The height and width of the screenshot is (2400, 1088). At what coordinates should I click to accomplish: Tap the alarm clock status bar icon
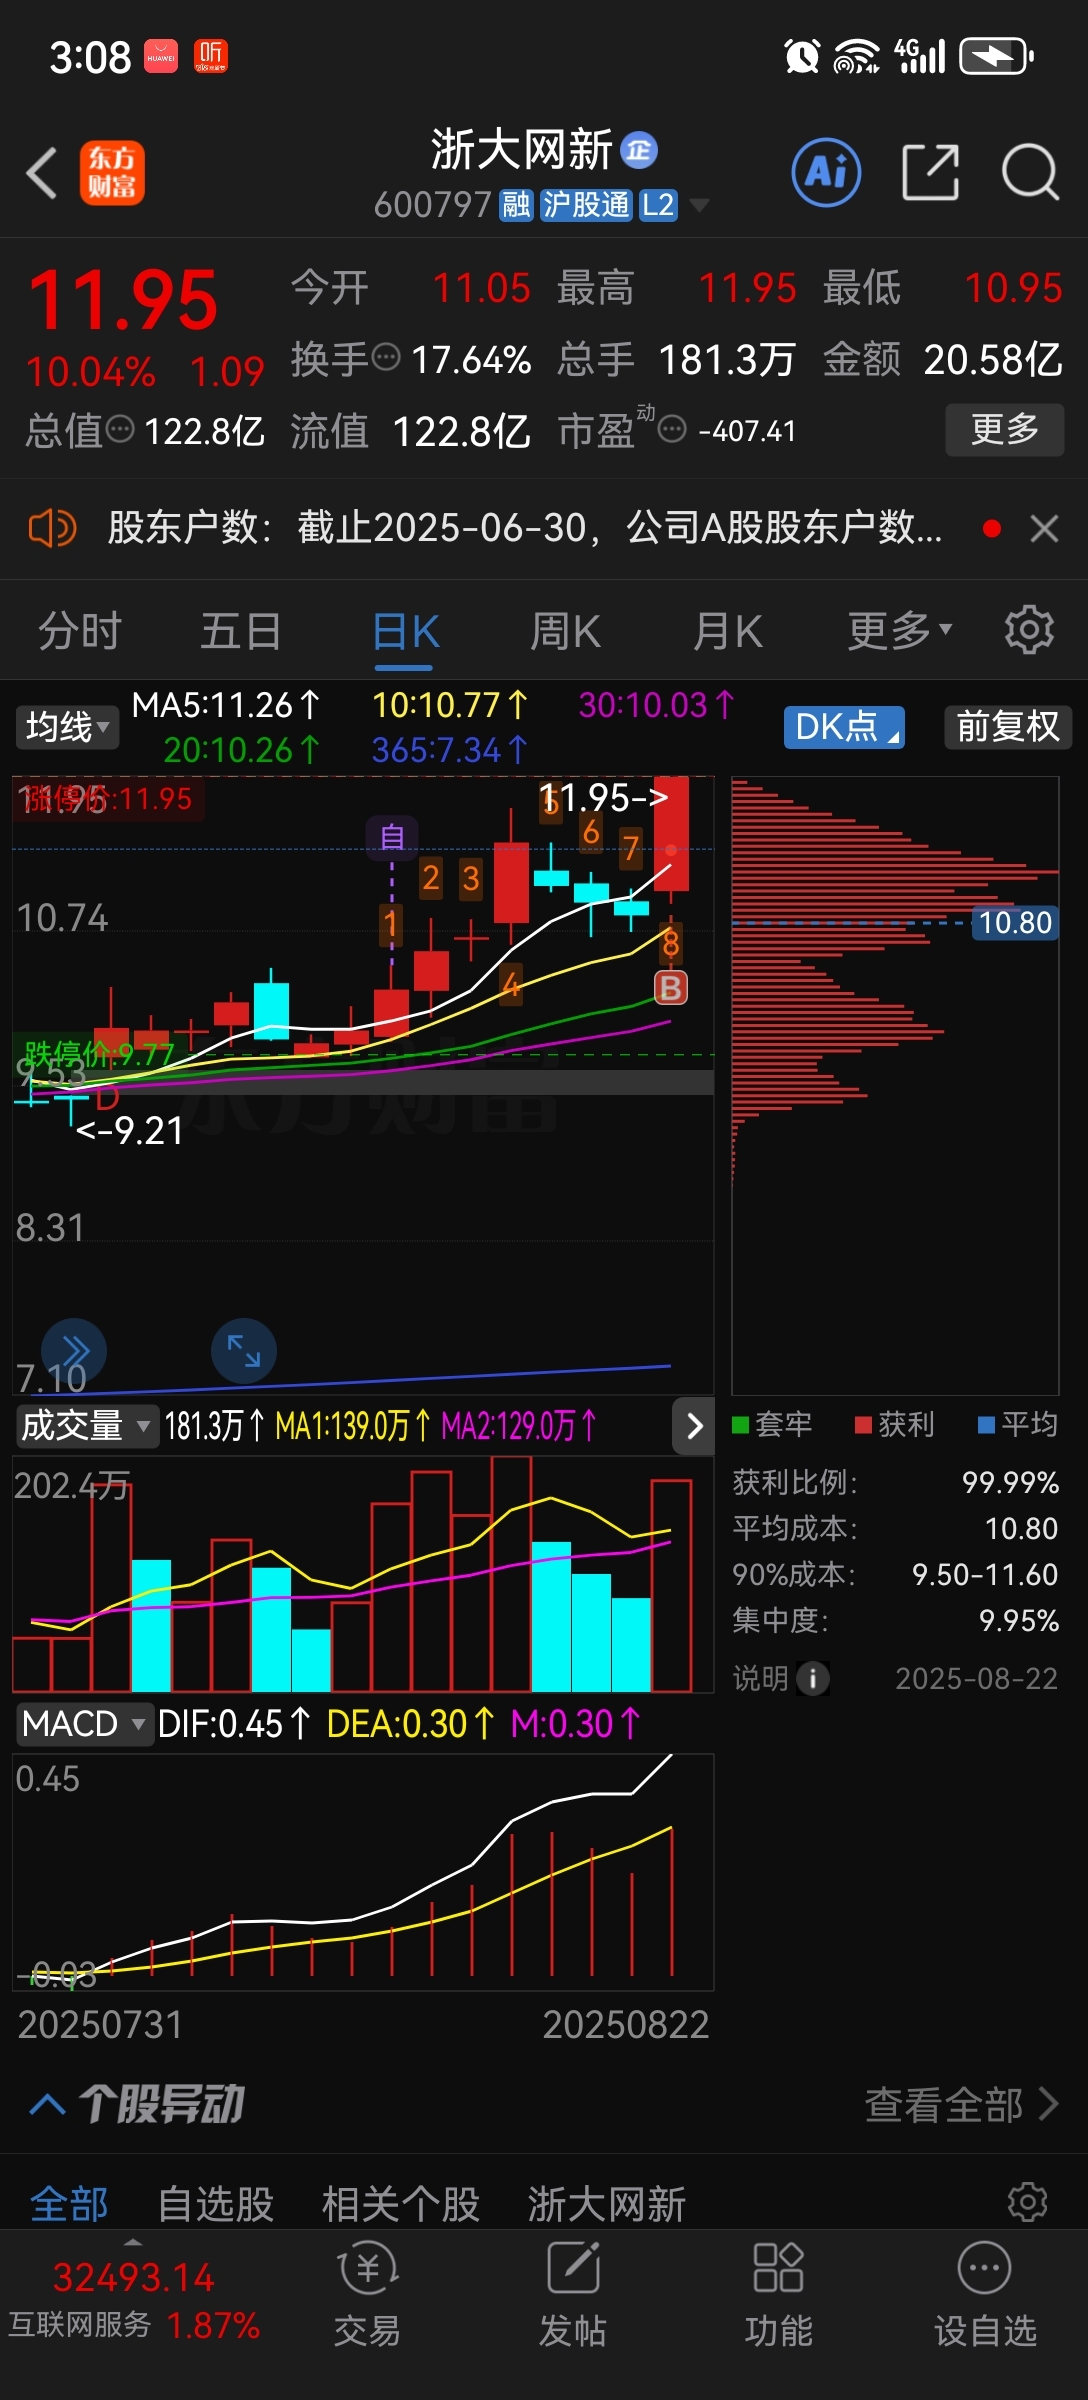tap(802, 57)
